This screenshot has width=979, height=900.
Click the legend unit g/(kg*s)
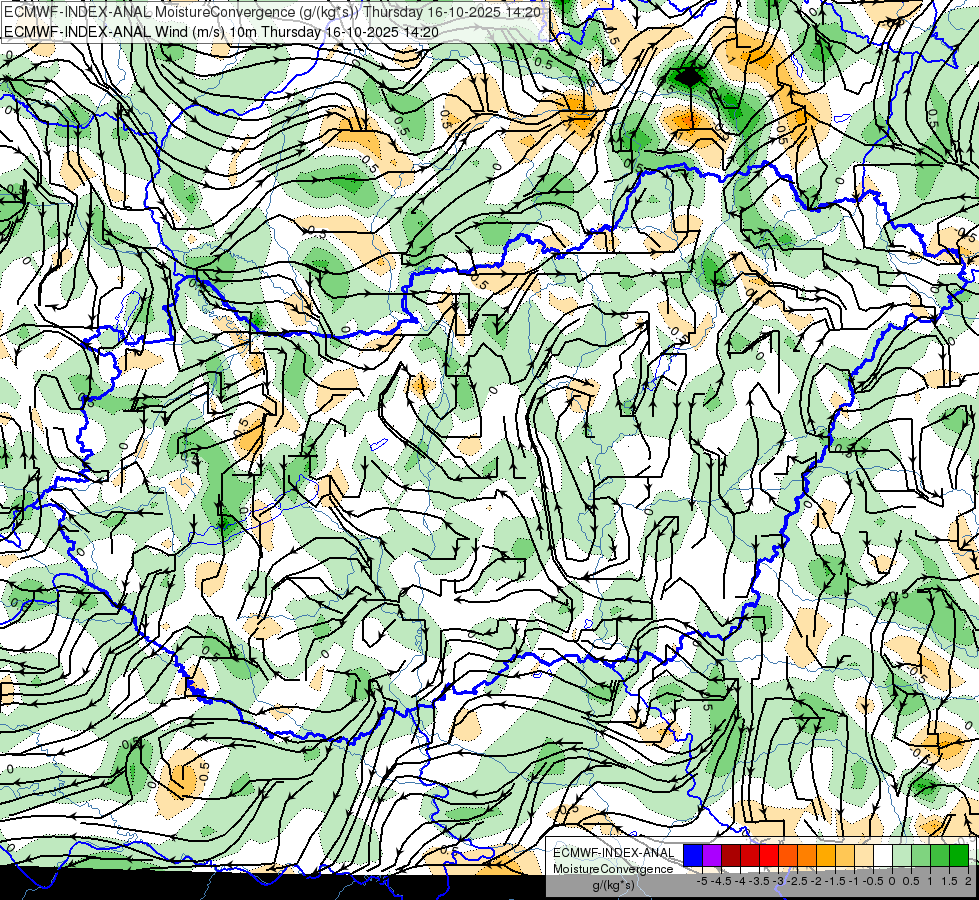pyautogui.click(x=613, y=886)
